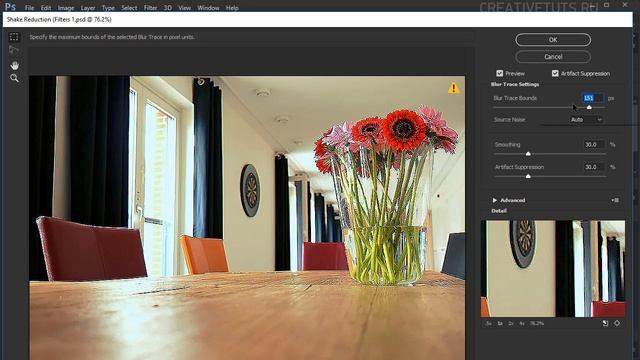Image resolution: width=640 pixels, height=360 pixels.
Task: Open the File menu
Action: point(29,8)
